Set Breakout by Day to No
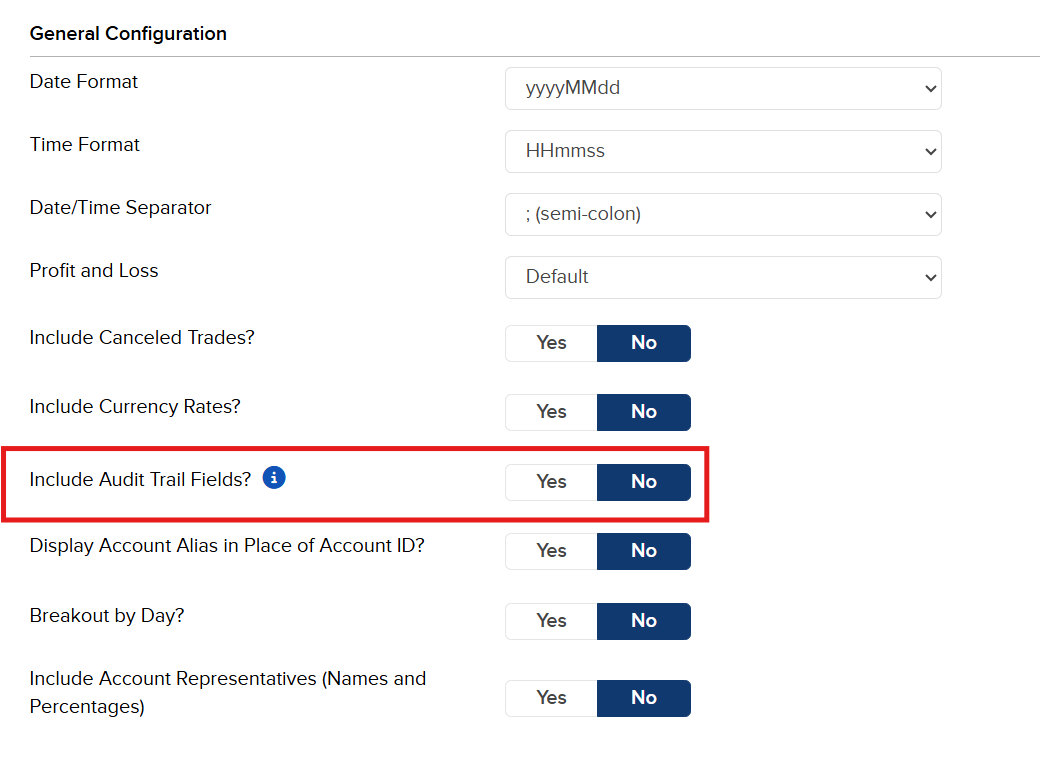The width and height of the screenshot is (1040, 765). coord(643,621)
